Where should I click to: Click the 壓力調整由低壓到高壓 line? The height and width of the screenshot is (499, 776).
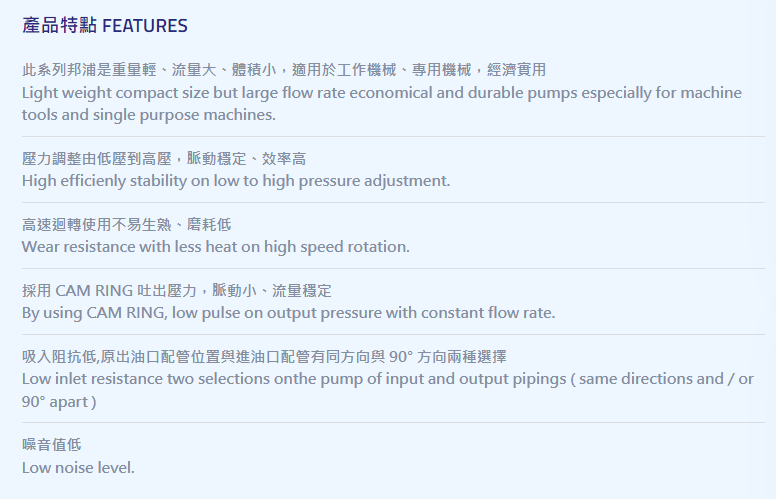(164, 158)
